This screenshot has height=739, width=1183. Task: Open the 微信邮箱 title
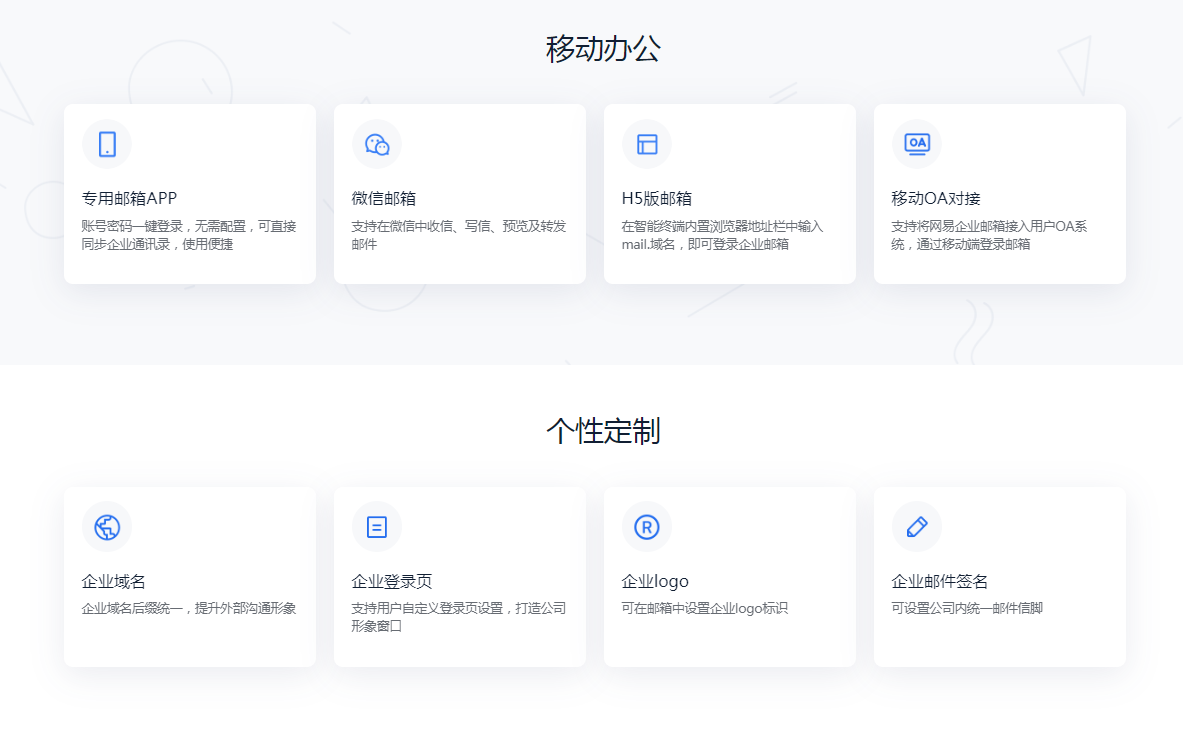point(383,198)
